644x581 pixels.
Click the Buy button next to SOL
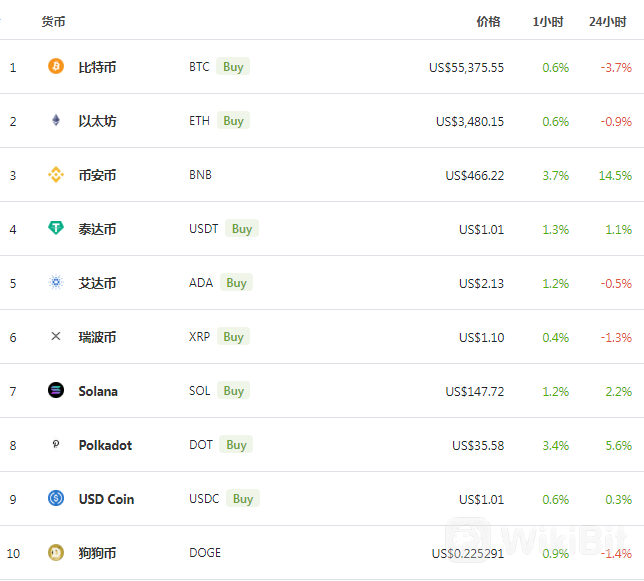point(233,390)
